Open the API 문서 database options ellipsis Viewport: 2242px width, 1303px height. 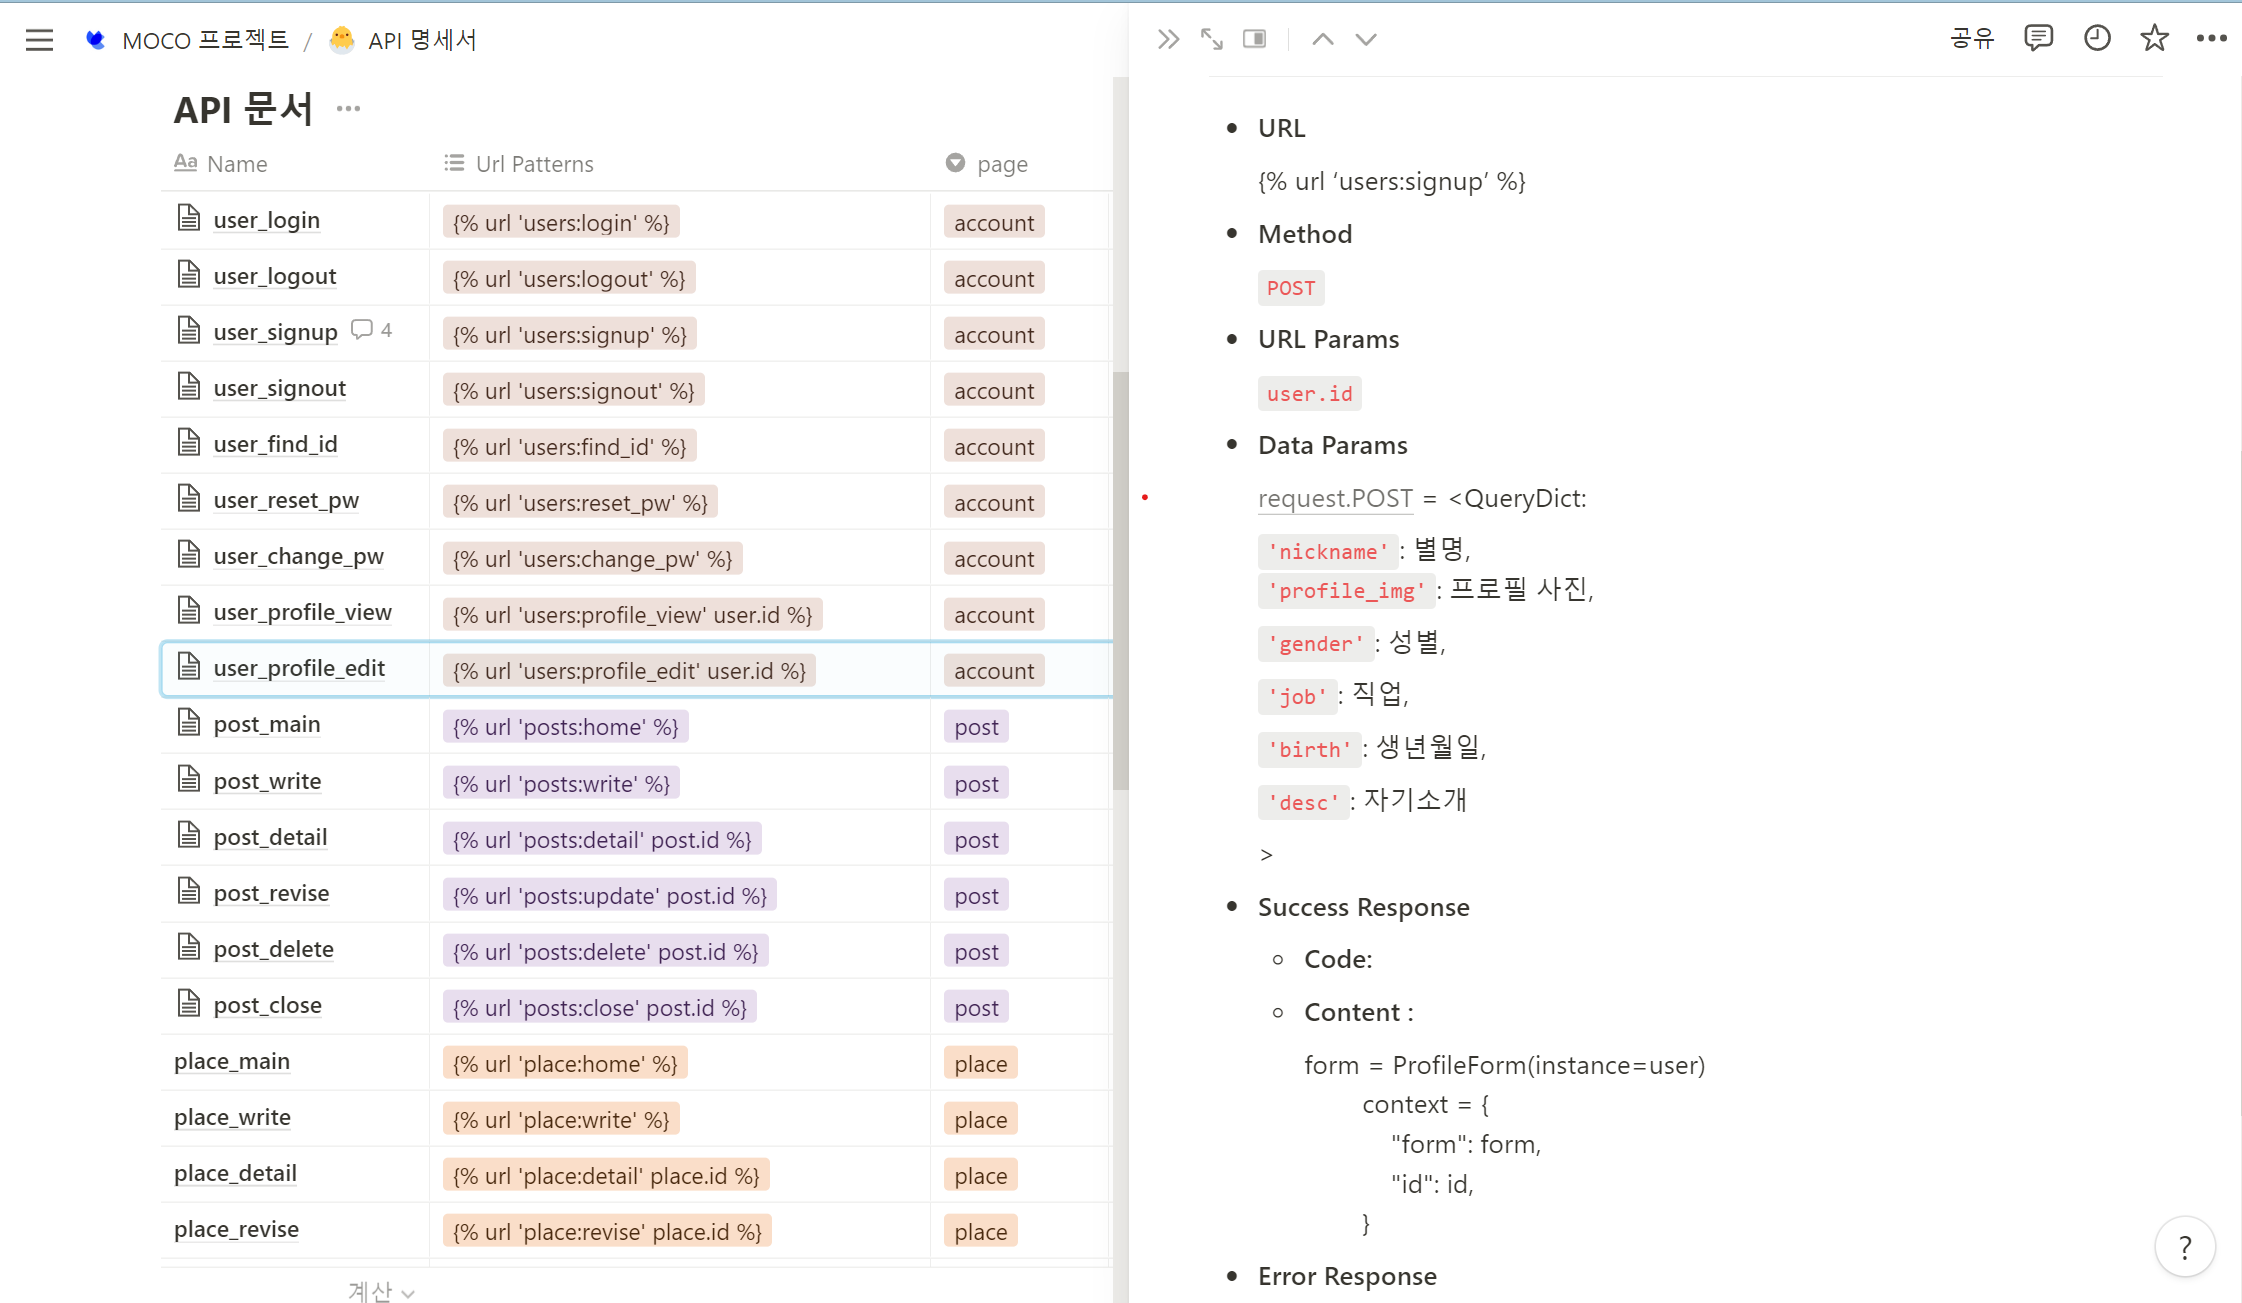[348, 109]
